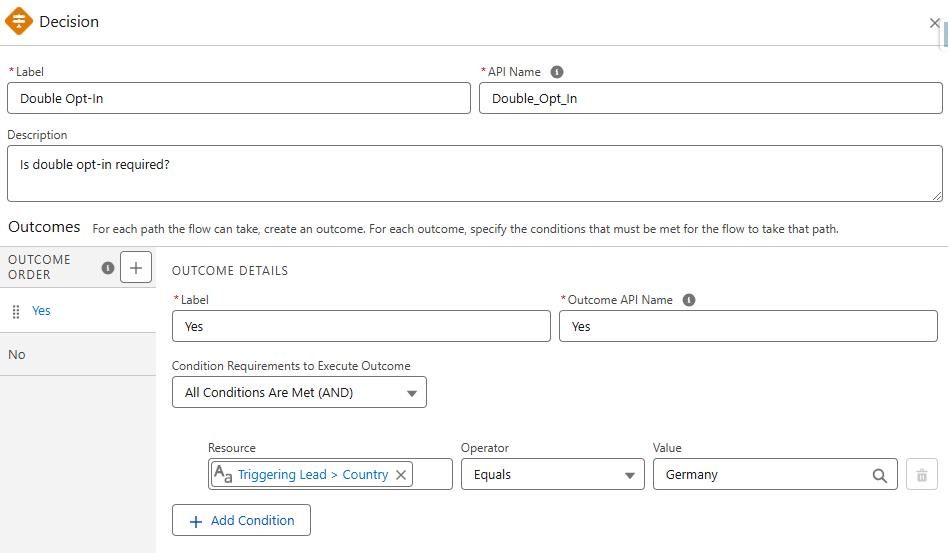
Task: Click the Outcome Order info icon
Action: click(108, 267)
